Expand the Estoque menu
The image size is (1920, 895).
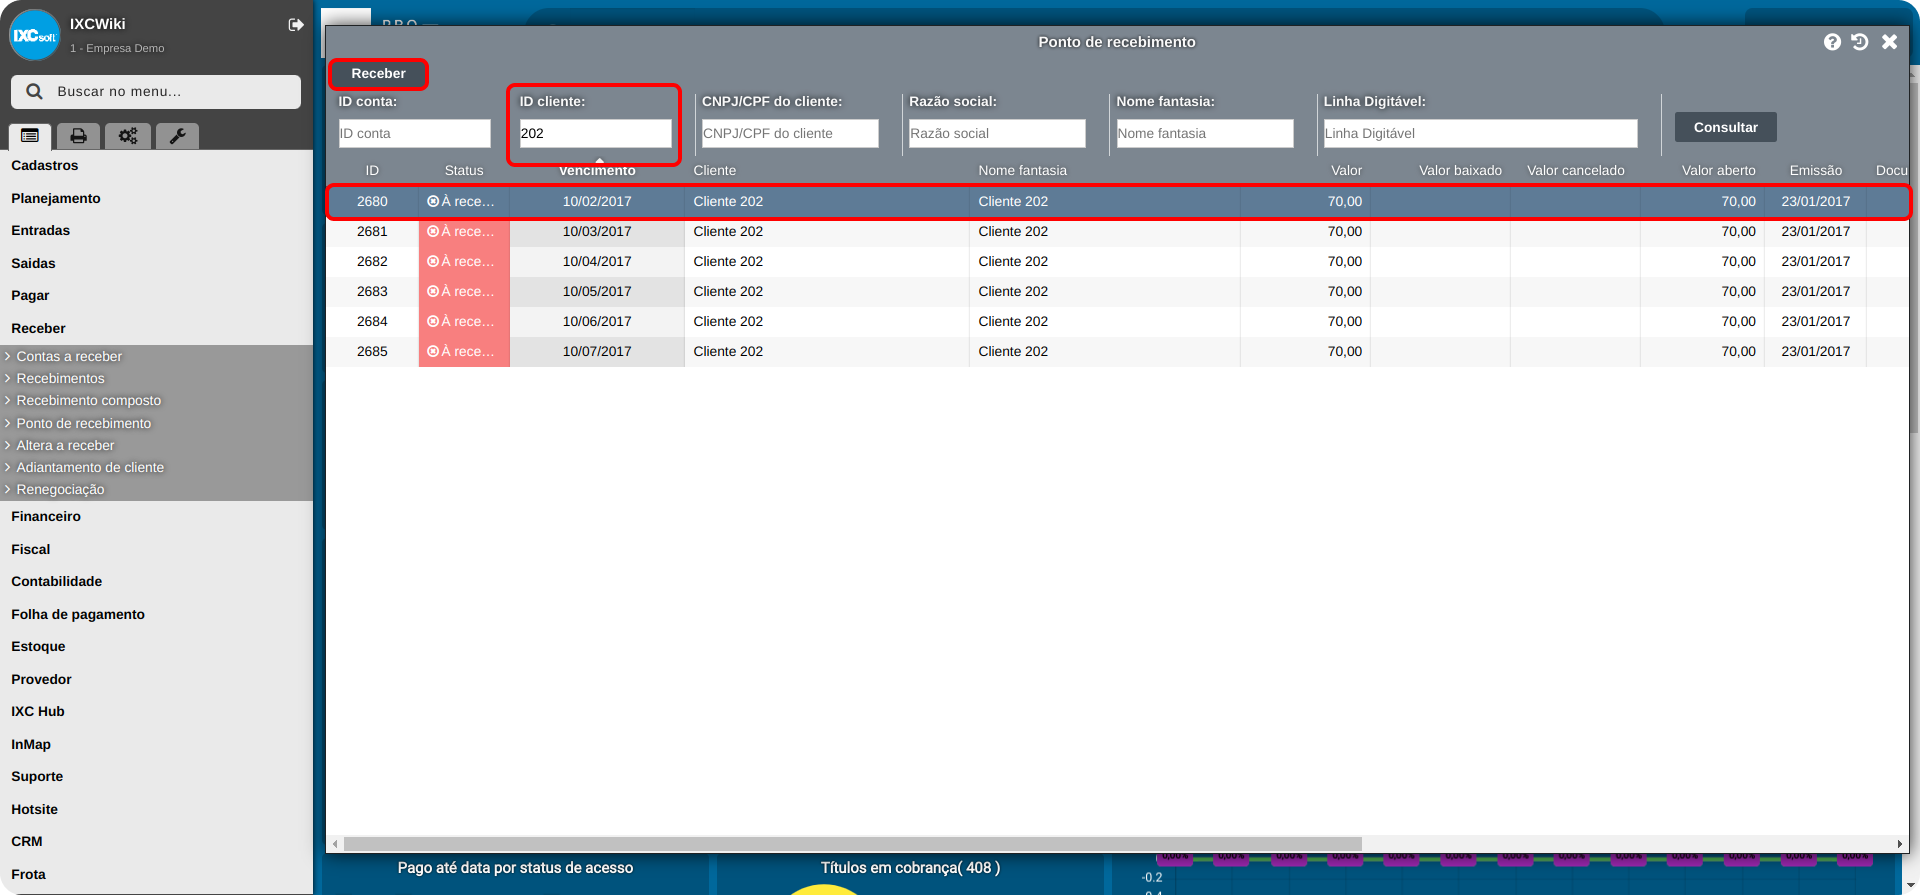(x=38, y=646)
